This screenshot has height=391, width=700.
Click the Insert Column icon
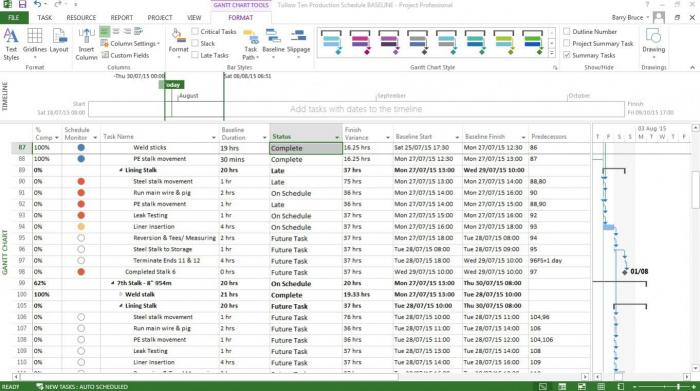point(86,44)
